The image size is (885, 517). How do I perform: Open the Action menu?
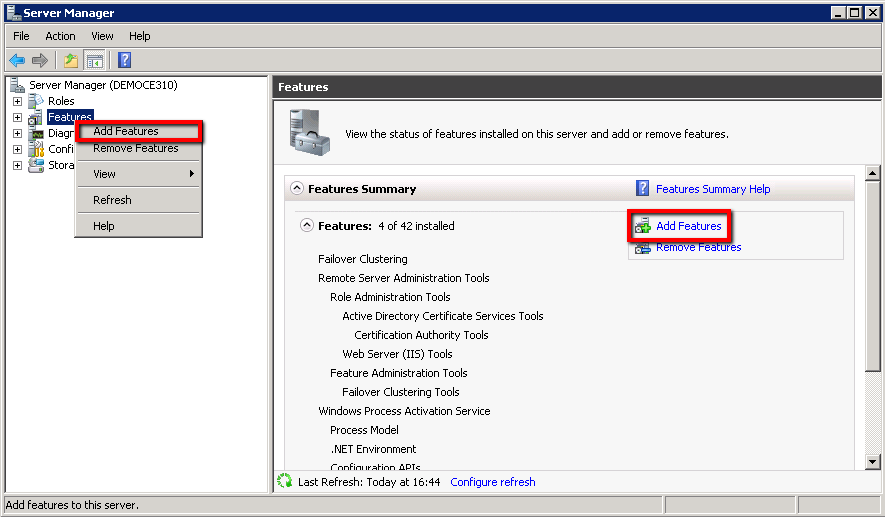60,36
